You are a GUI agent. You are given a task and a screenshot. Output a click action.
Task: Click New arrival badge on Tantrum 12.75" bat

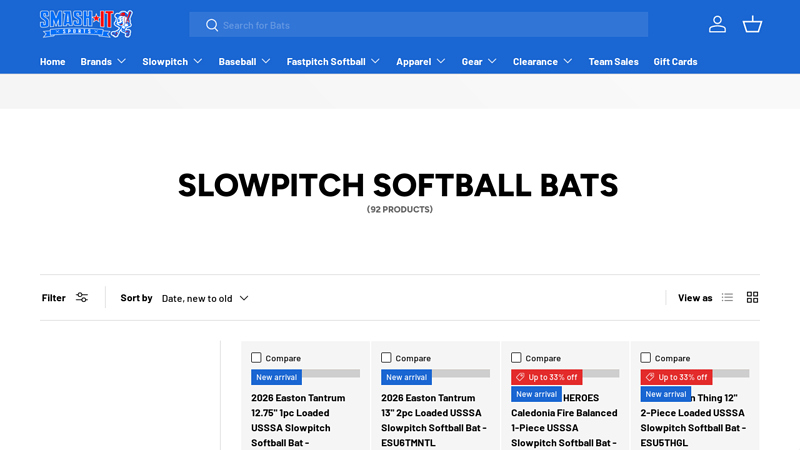click(x=276, y=377)
